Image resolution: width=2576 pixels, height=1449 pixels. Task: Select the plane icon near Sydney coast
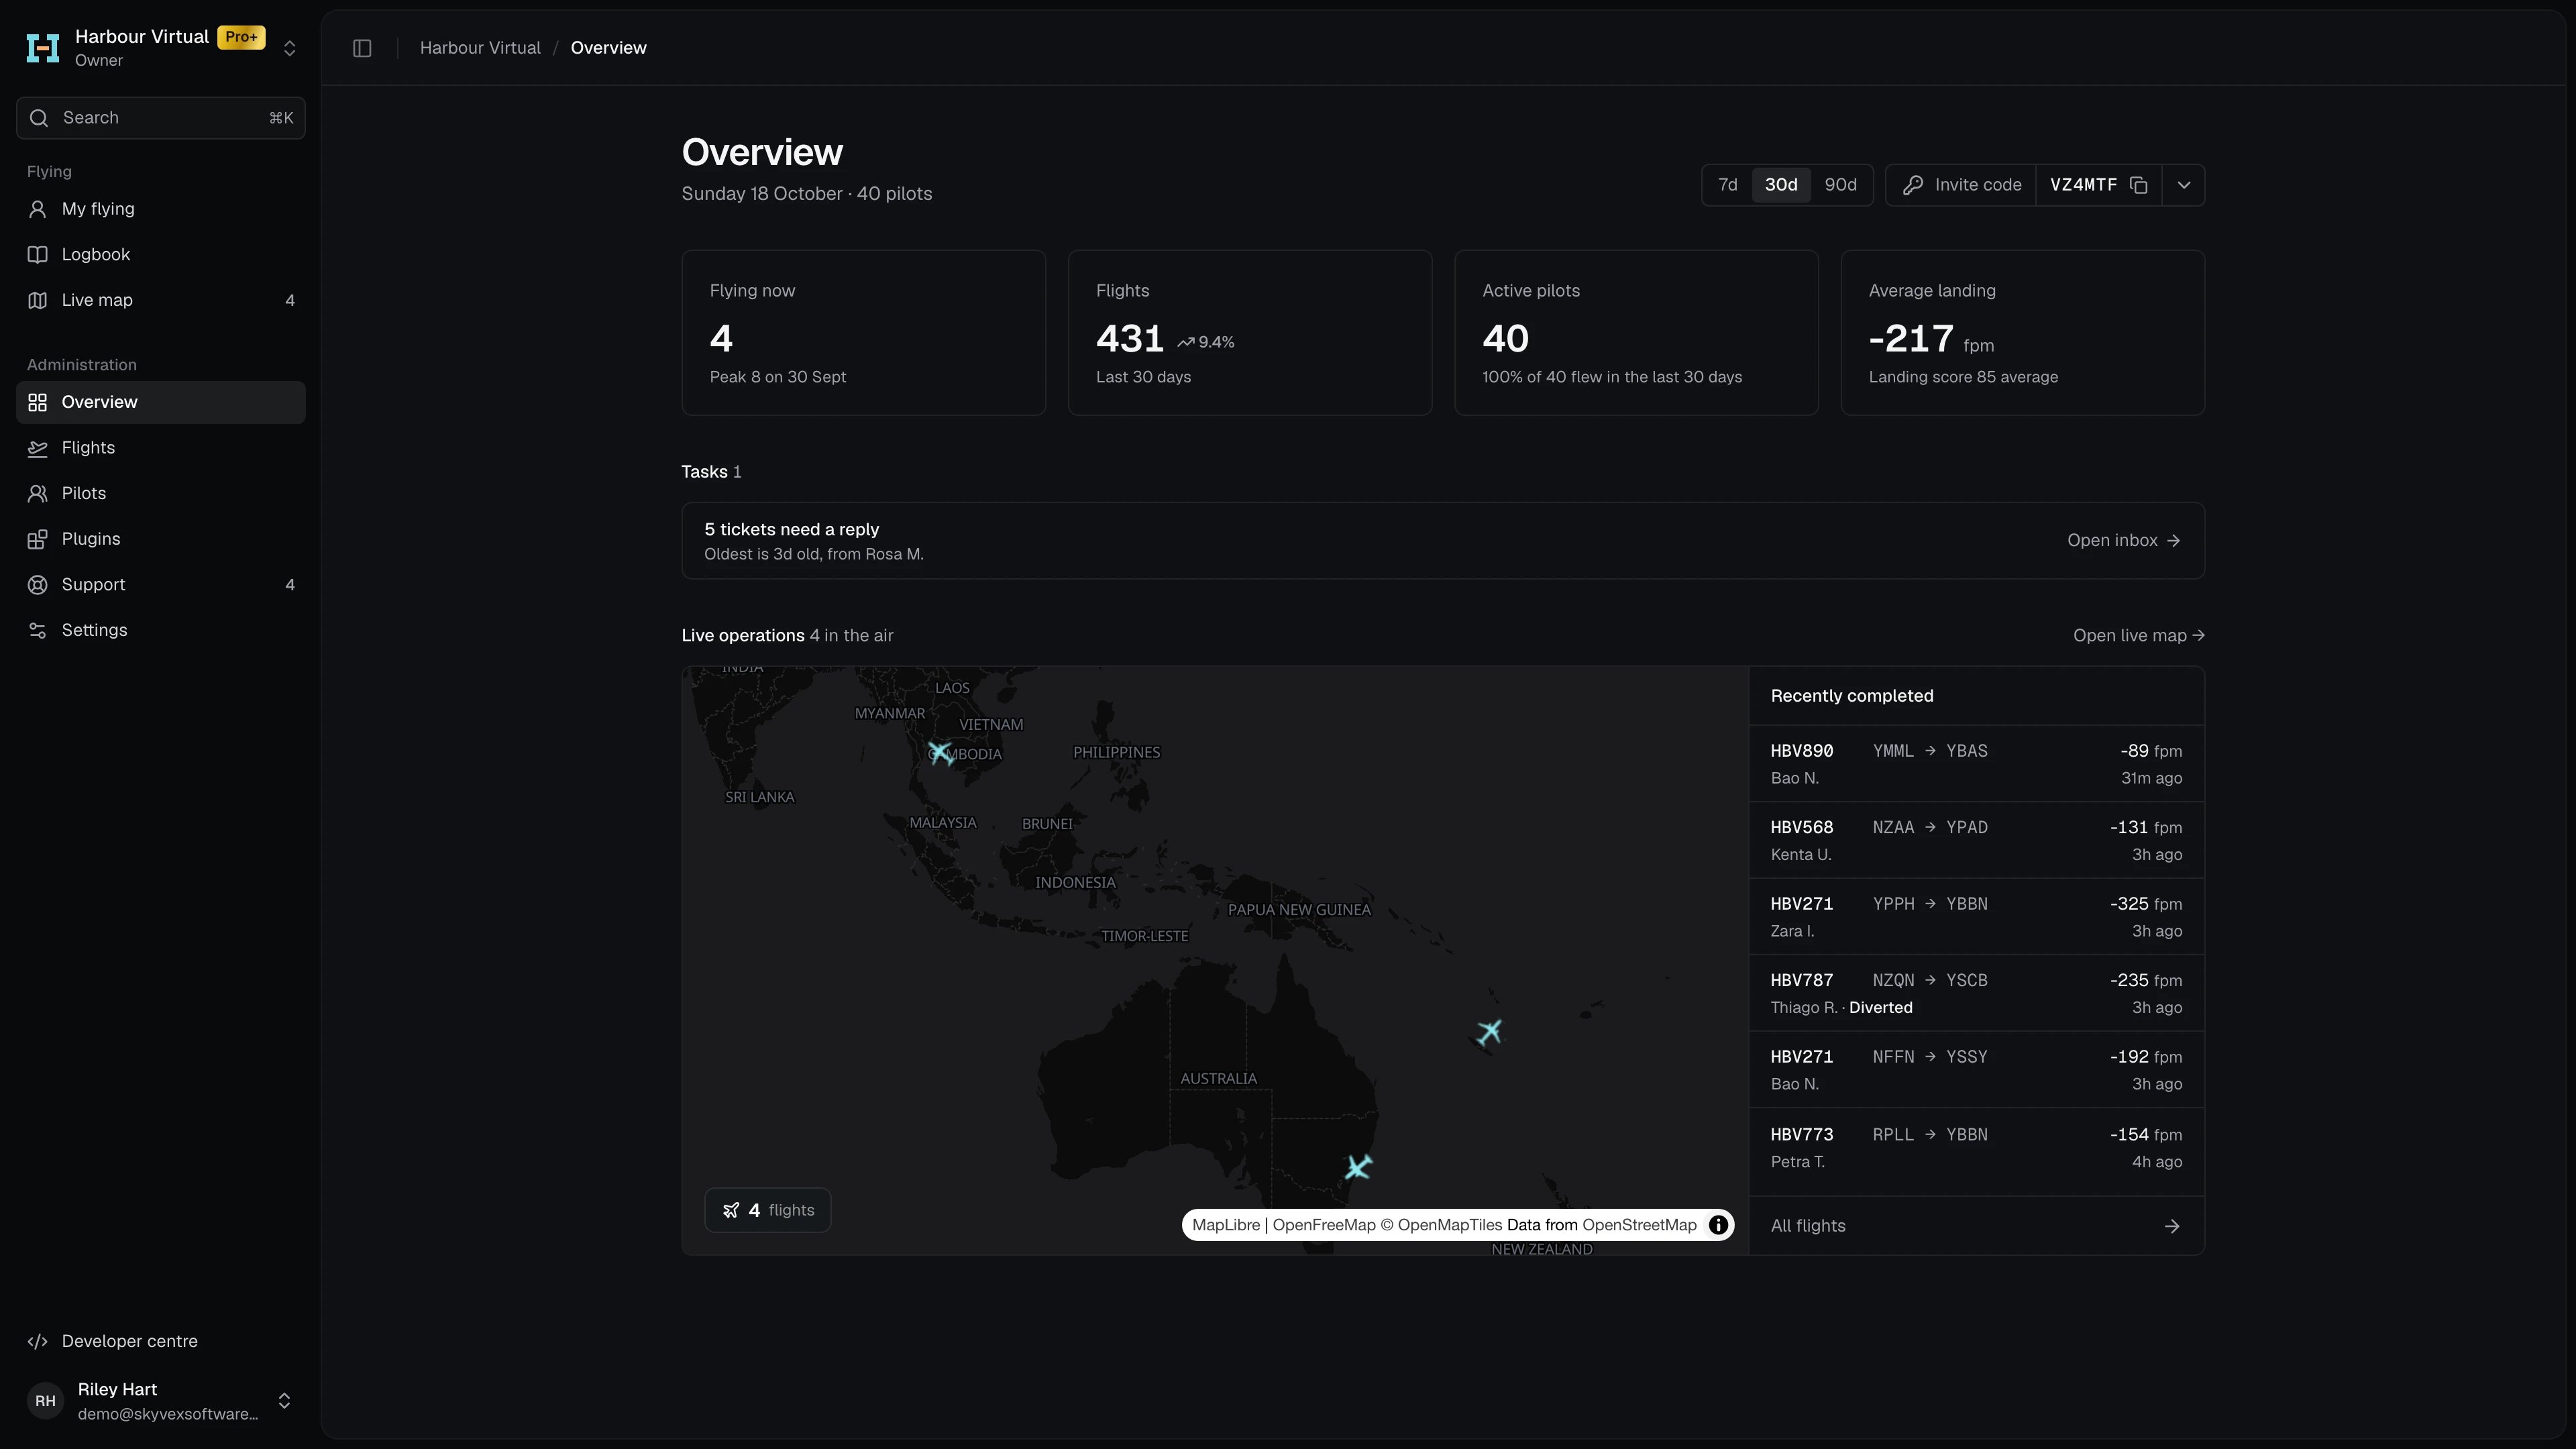tap(1358, 1166)
